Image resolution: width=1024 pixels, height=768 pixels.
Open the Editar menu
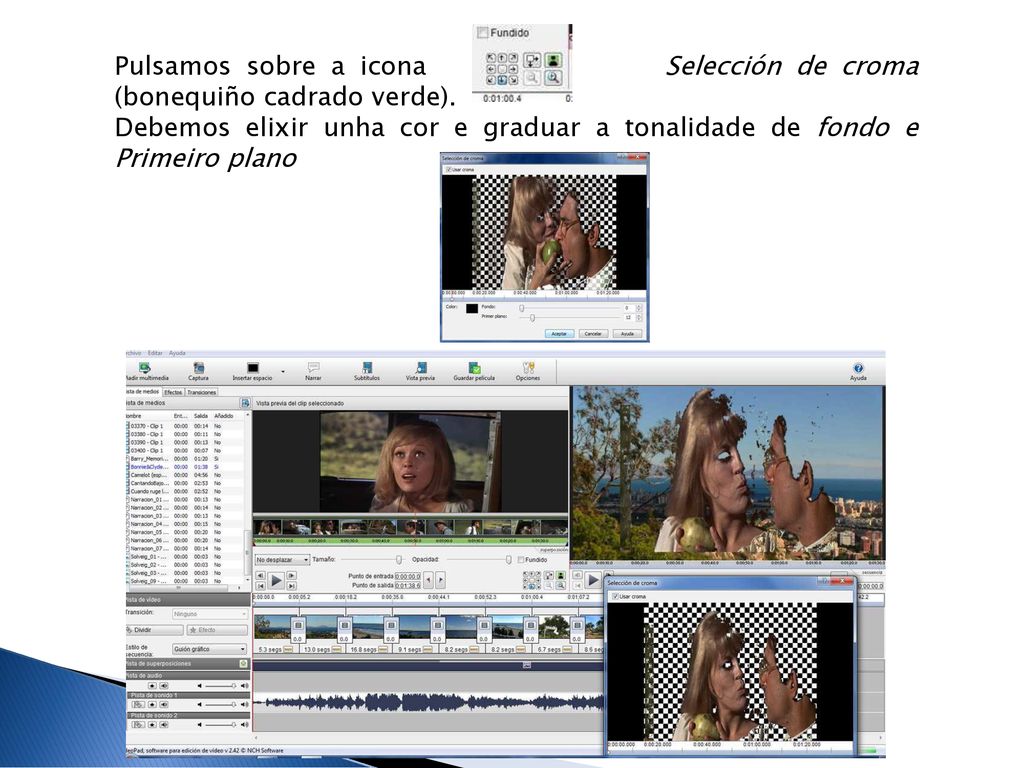pos(155,353)
